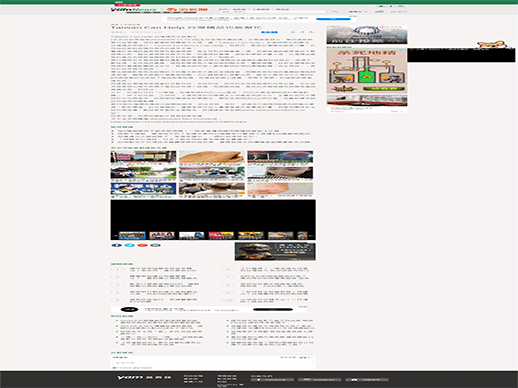Click the Yam logo in the footer
This screenshot has height=388, width=518.
(x=144, y=378)
